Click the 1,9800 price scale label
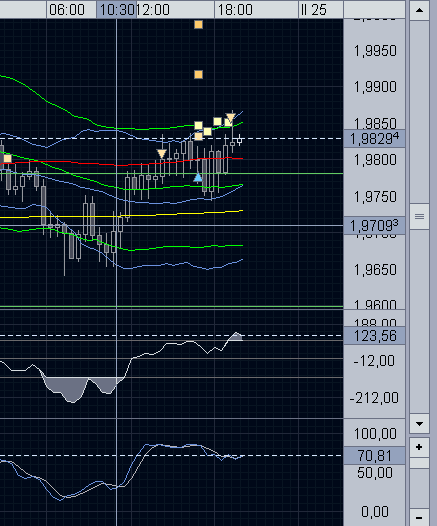Screen dimensions: 437x526 pyautogui.click(x=375, y=160)
